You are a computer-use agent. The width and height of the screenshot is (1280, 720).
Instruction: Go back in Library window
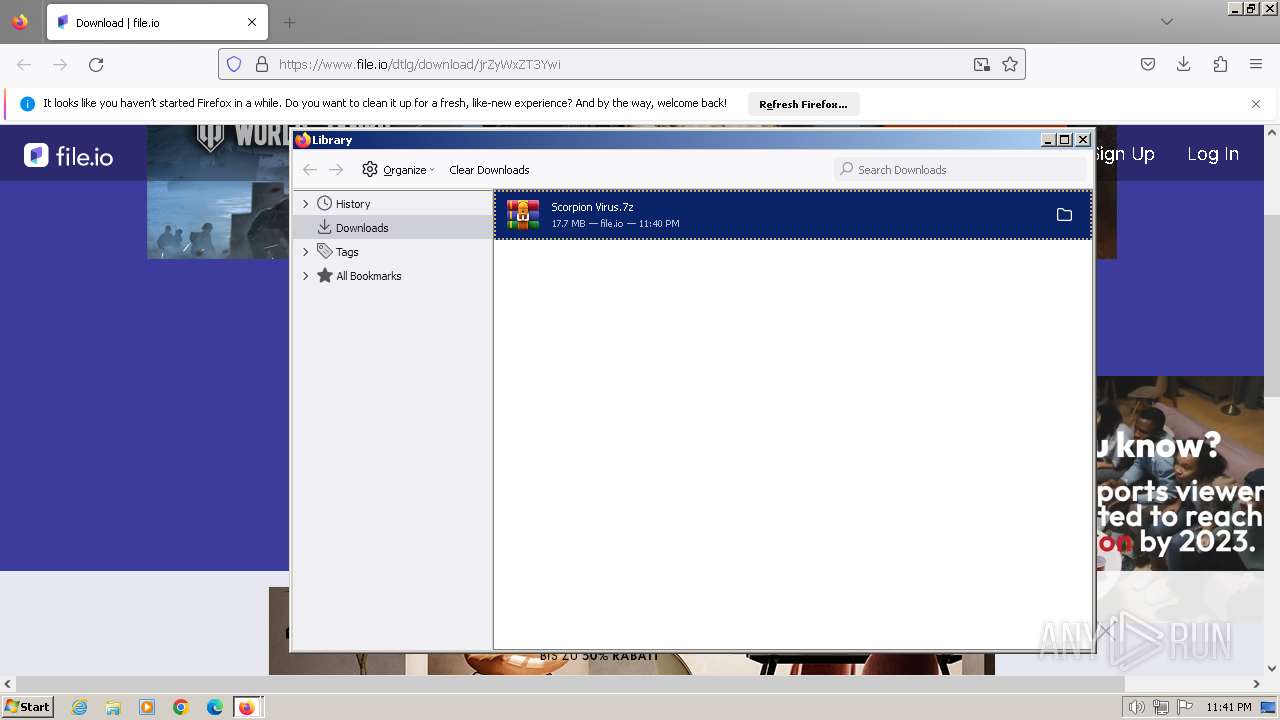pos(310,170)
